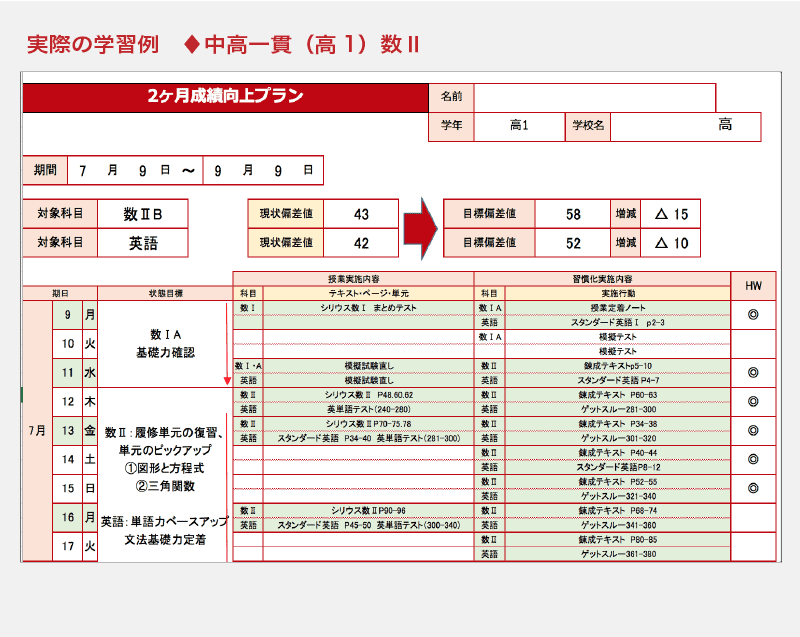The height and width of the screenshot is (637, 800).
Task: Select the 7月 month cell
Action: click(37, 431)
